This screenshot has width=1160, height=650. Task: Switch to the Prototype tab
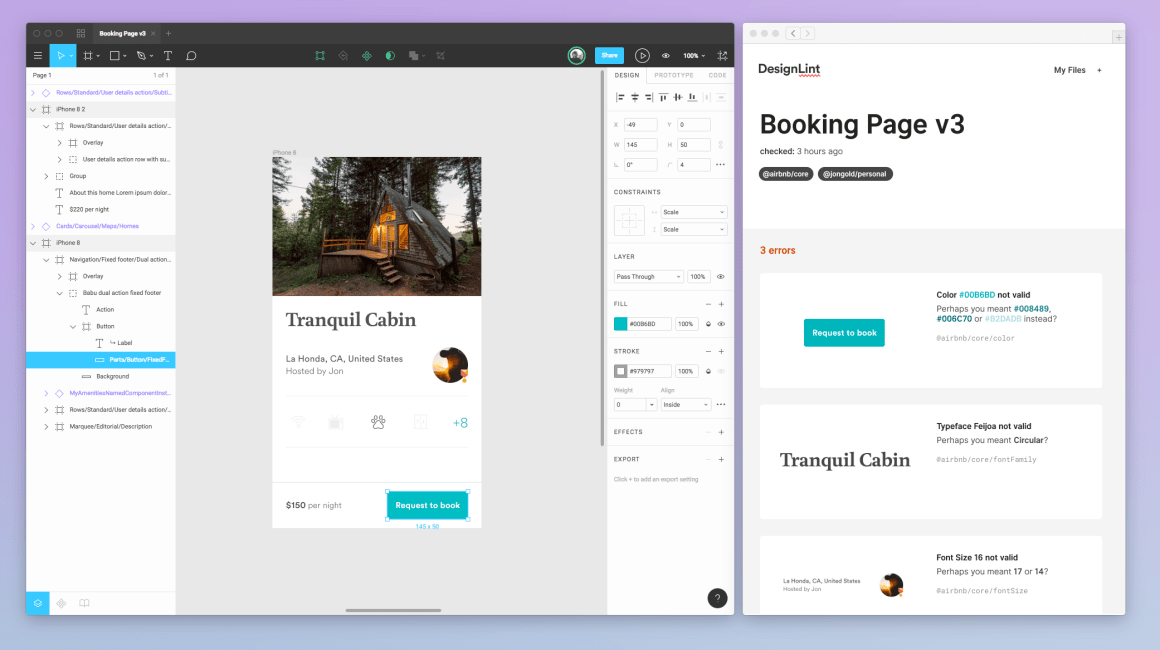674,75
